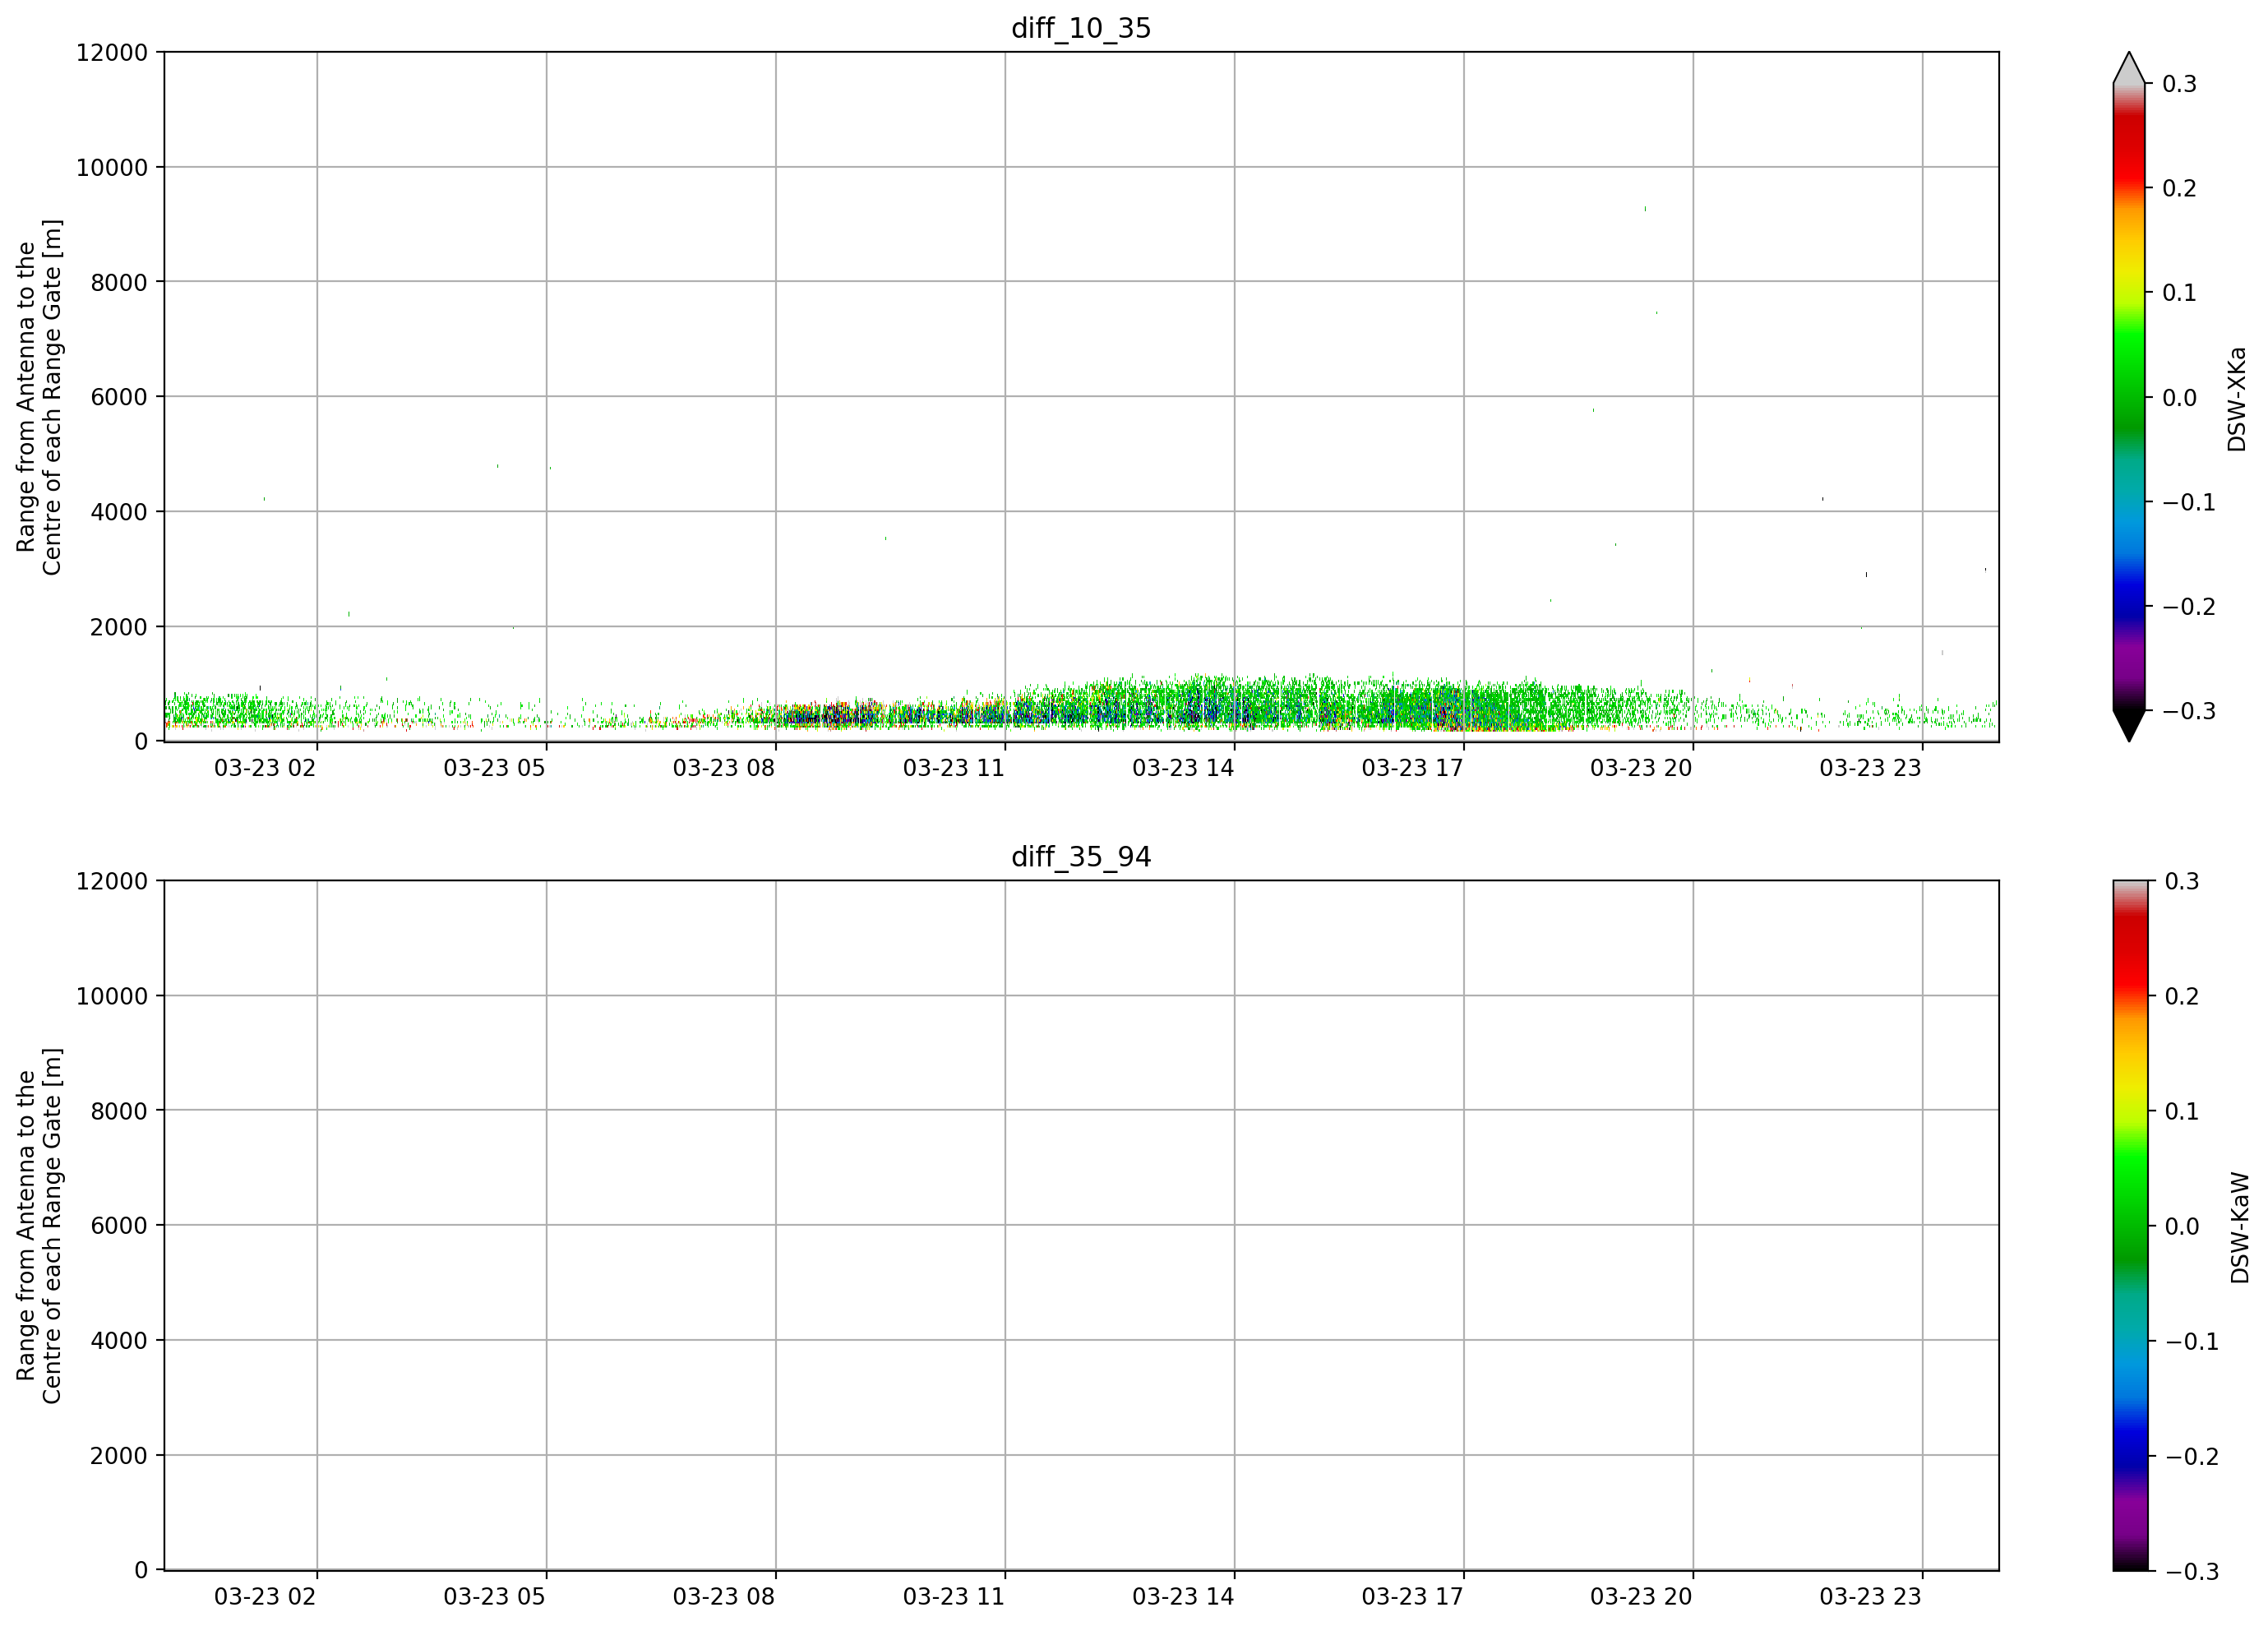Image resolution: width=2268 pixels, height=1626 pixels.
Task: Click 0.3 tick on bottom colorbar
Action: [2182, 881]
